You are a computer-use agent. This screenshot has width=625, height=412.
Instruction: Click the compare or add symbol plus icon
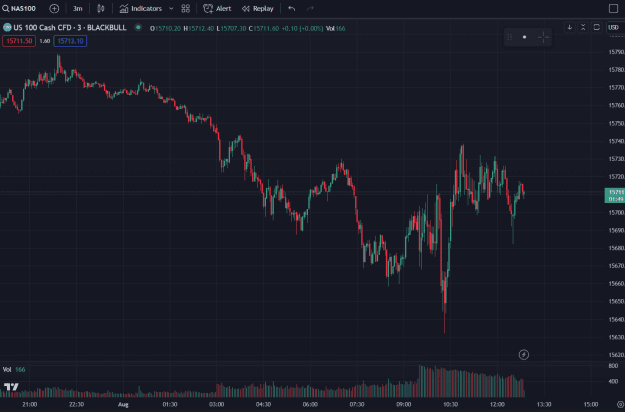54,8
